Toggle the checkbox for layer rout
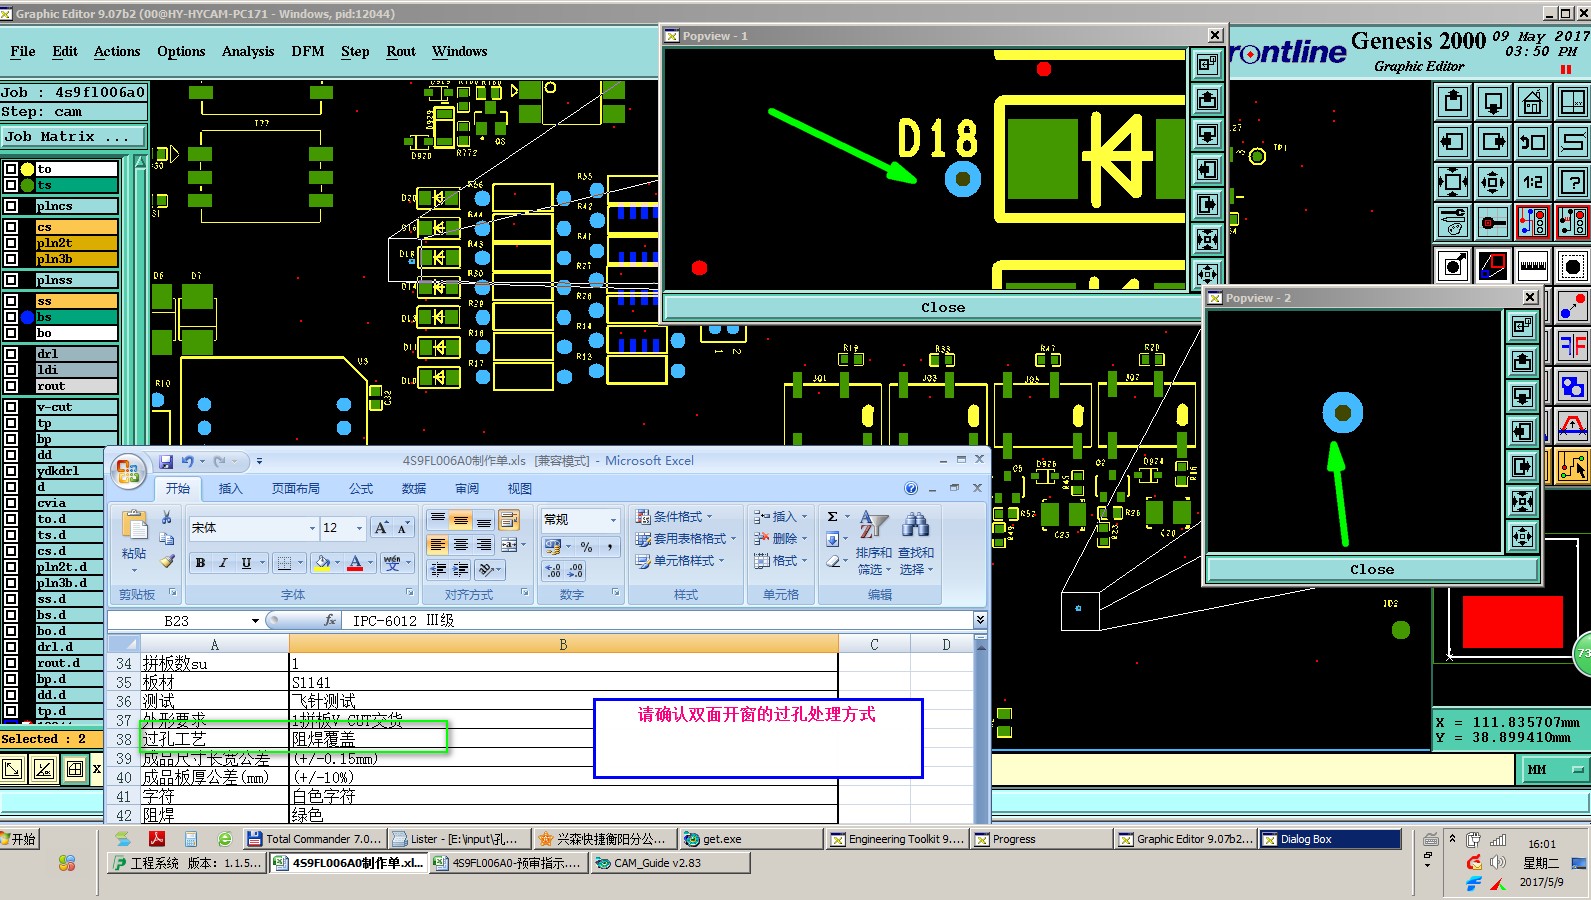The image size is (1591, 900). 11,386
